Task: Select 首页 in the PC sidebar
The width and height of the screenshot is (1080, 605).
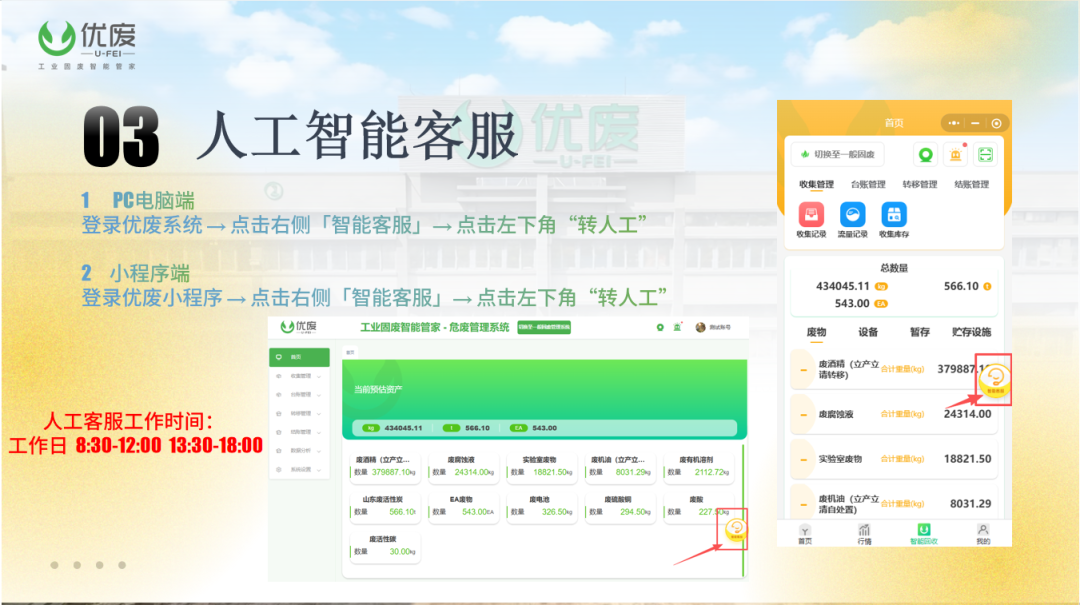Action: [x=299, y=357]
